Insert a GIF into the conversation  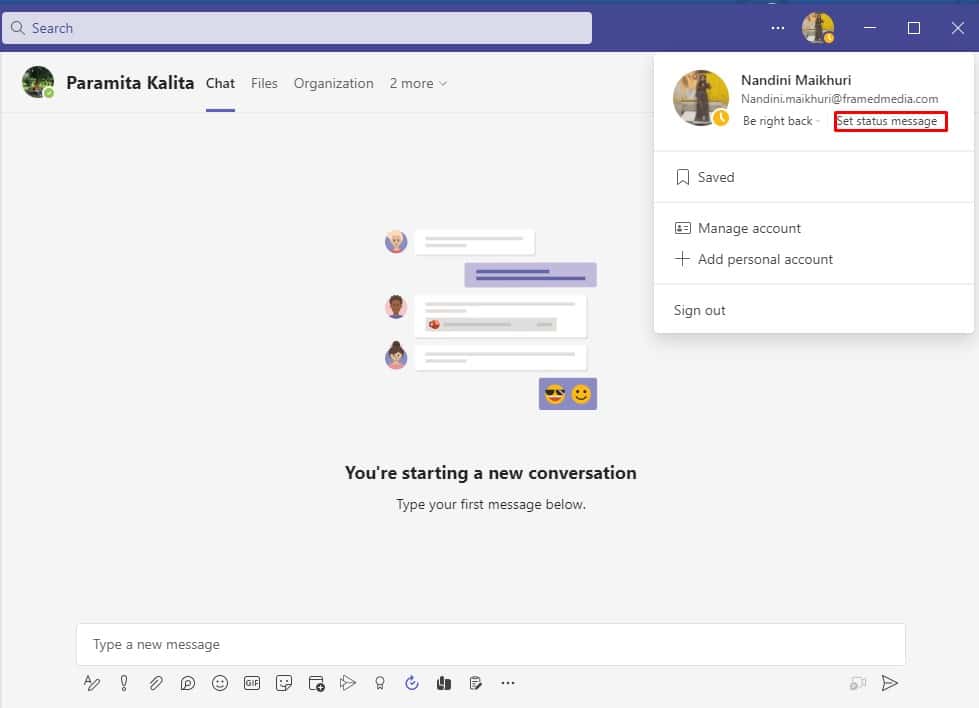pos(251,683)
